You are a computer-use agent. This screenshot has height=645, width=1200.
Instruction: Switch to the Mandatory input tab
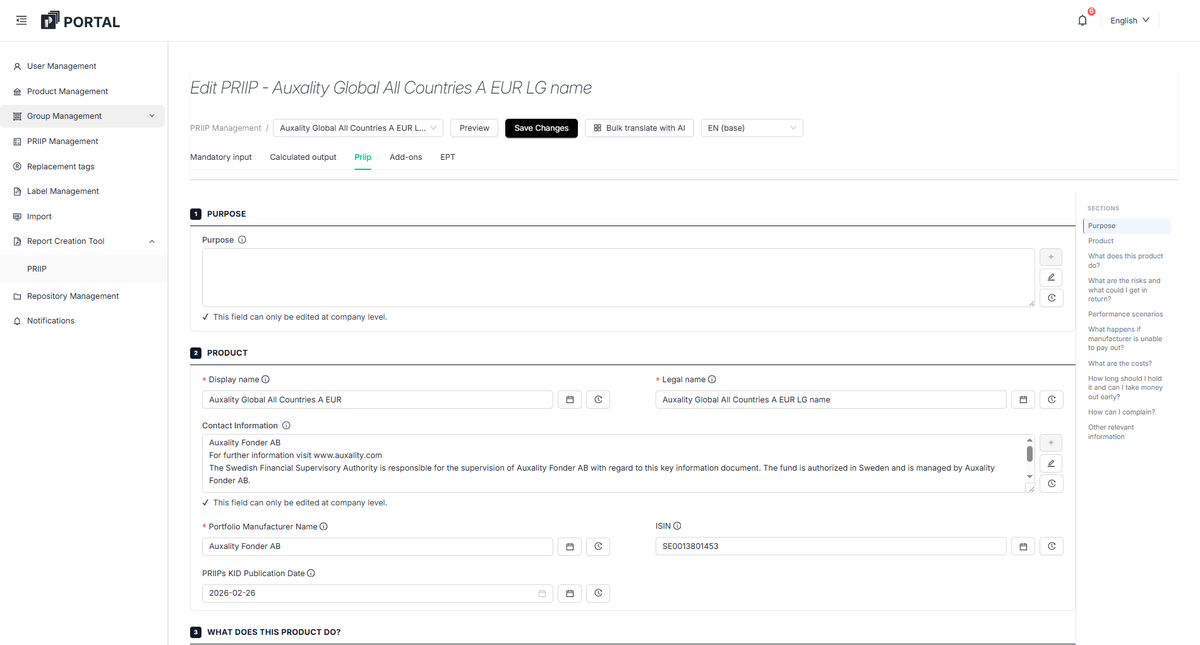click(221, 157)
